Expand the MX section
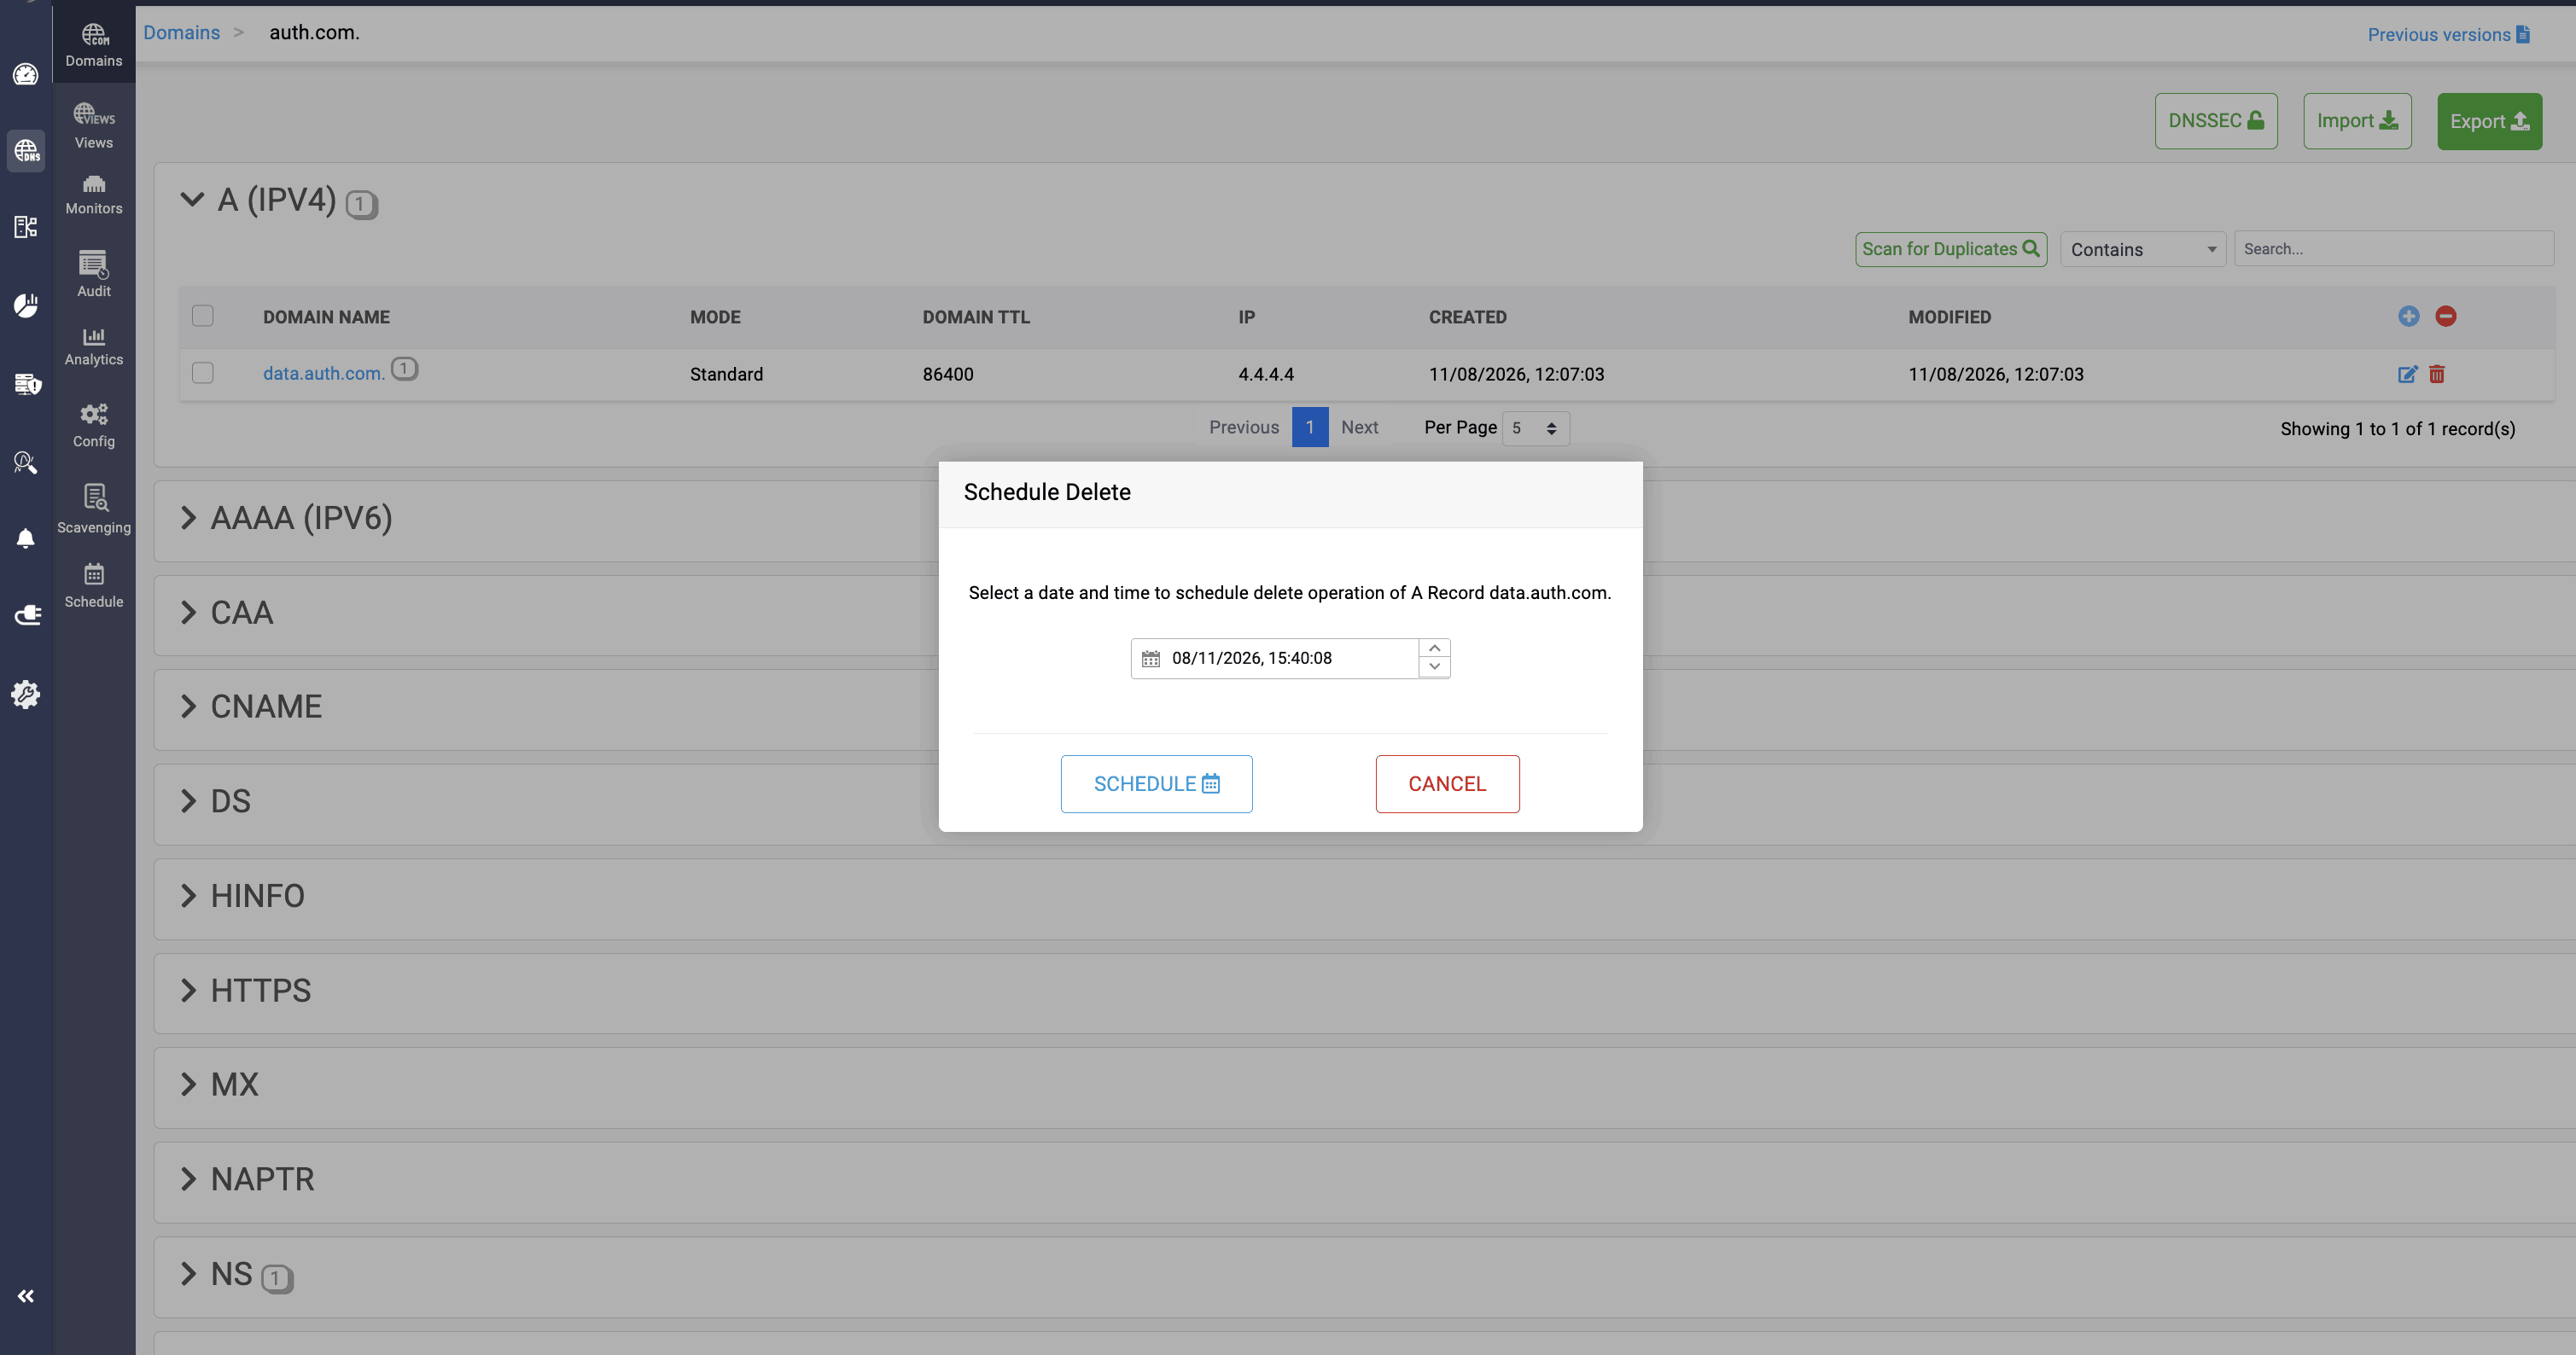The height and width of the screenshot is (1355, 2576). point(188,1084)
